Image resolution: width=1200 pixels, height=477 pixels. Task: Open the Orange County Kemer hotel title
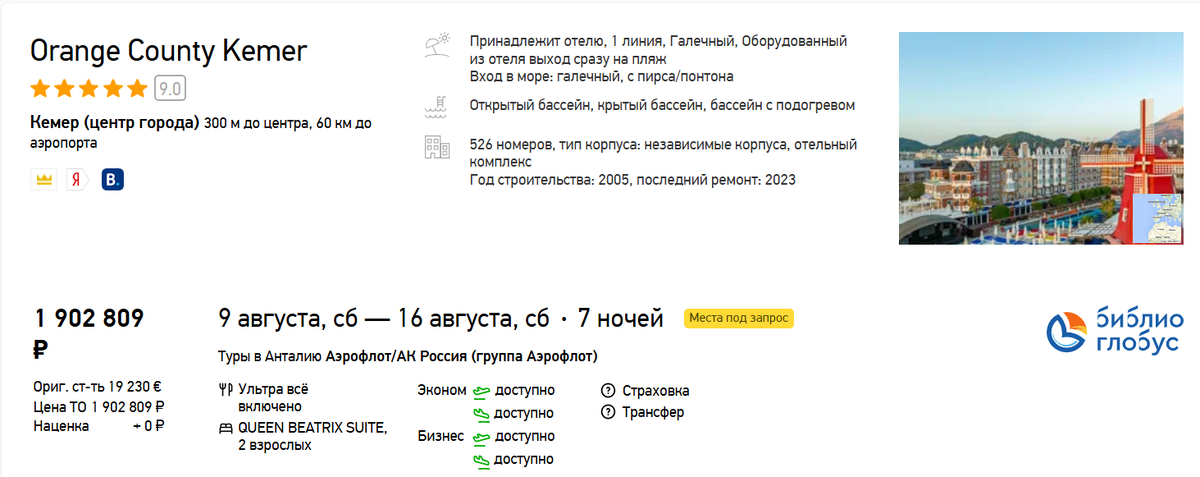169,51
